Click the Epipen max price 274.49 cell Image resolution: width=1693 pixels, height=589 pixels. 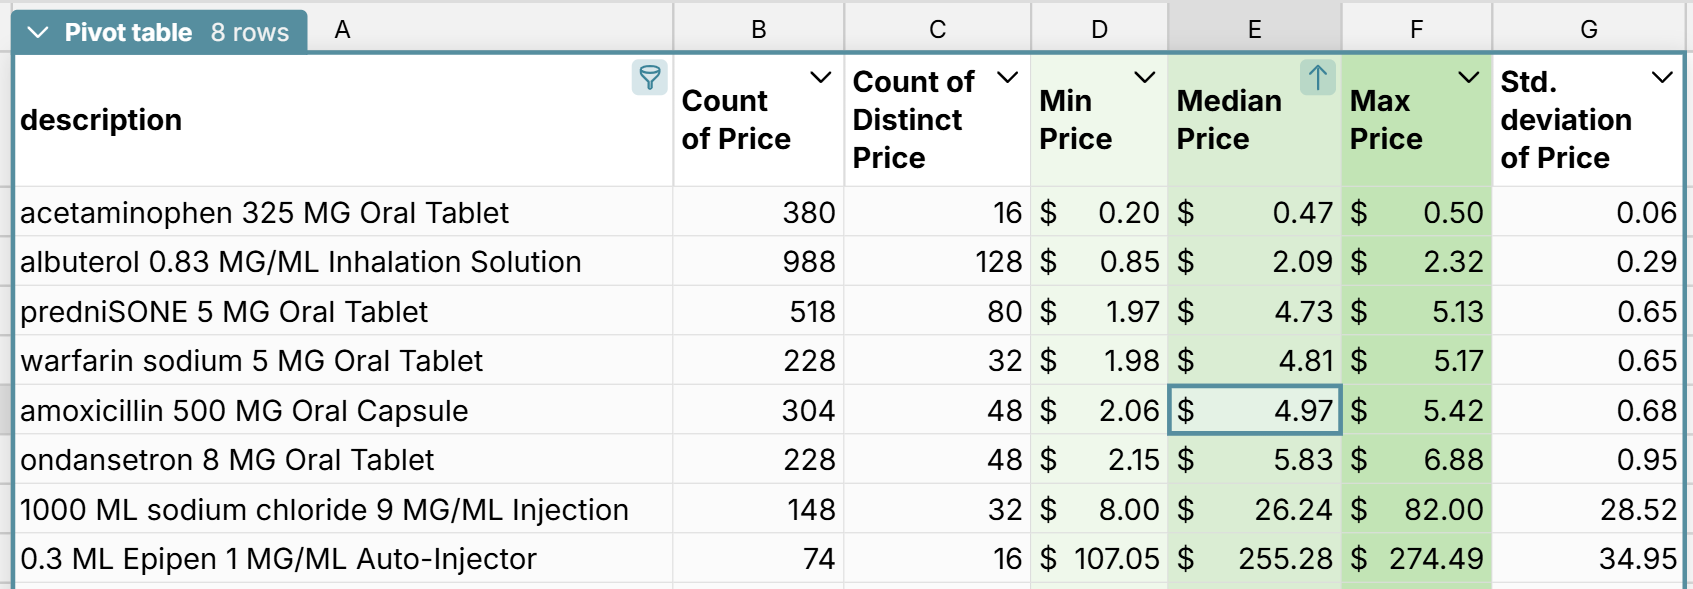click(1417, 559)
